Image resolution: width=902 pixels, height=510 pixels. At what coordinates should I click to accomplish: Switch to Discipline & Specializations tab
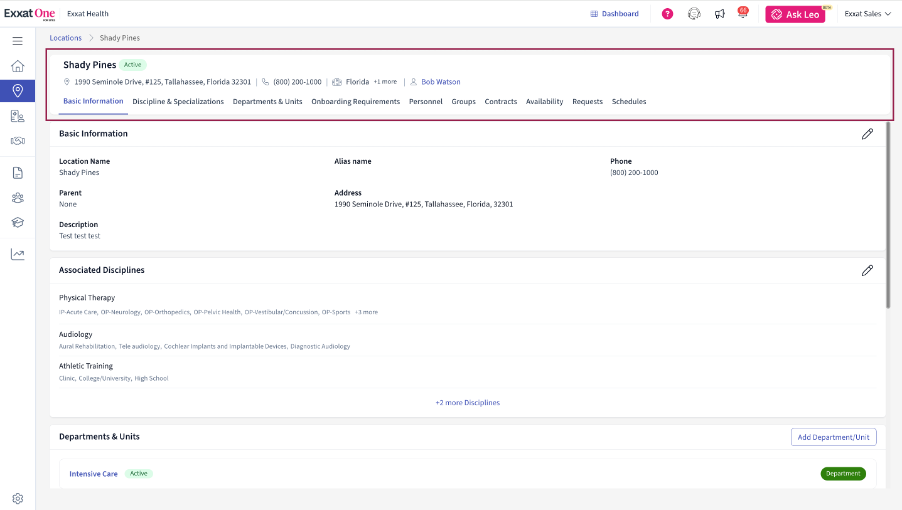(x=178, y=102)
